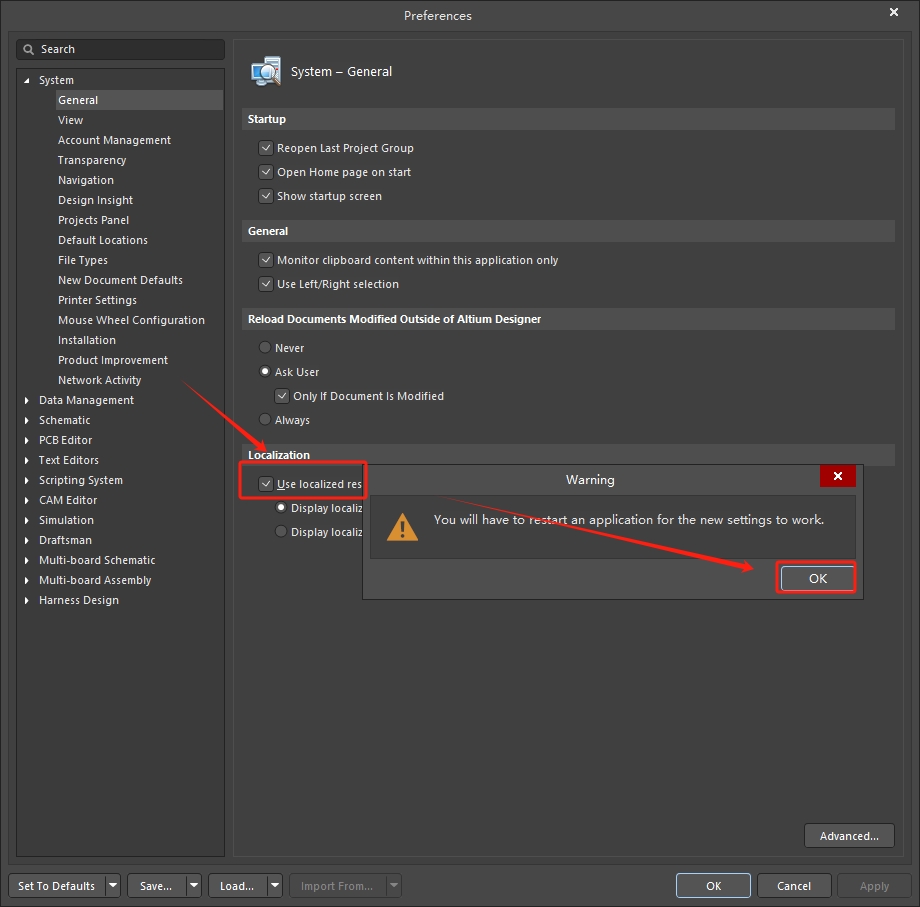Open Design Insight preferences
Viewport: 920px width, 907px height.
coord(96,200)
